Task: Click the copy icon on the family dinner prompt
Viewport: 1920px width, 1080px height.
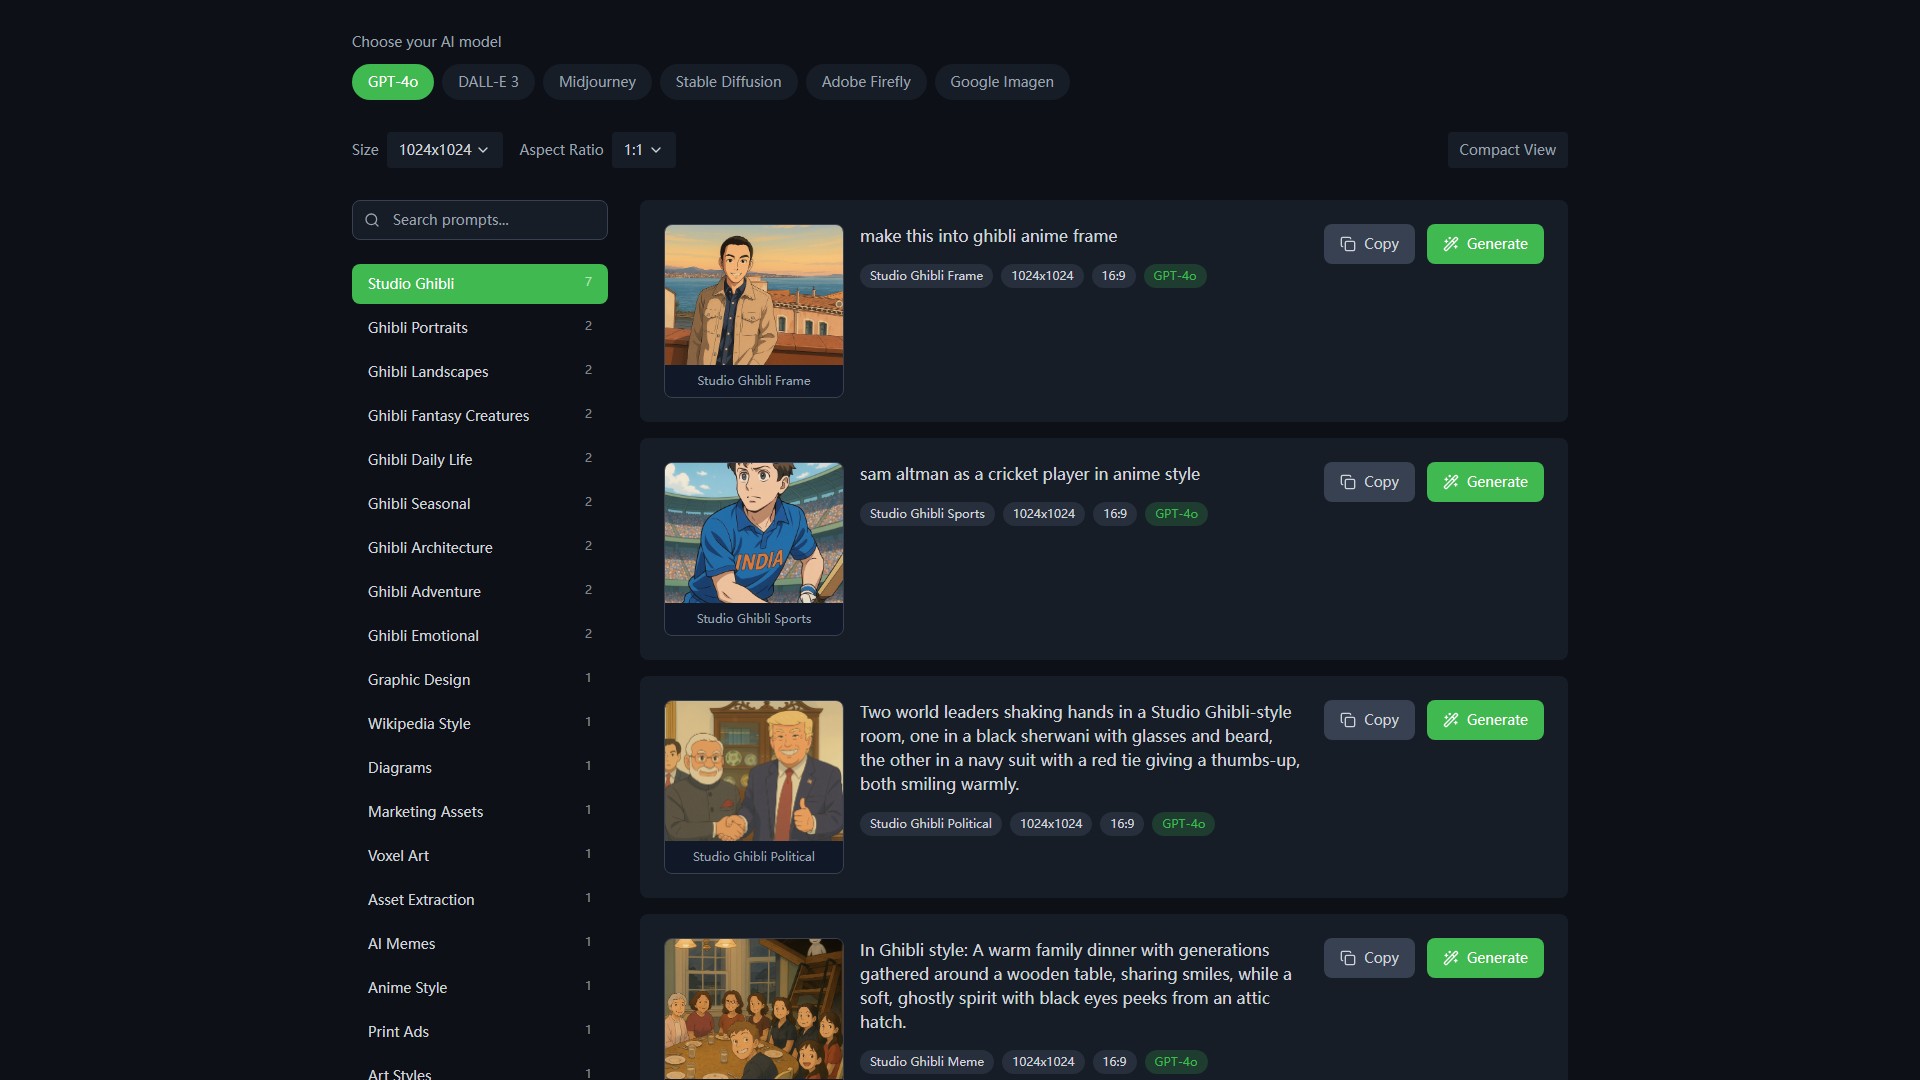Action: tap(1348, 958)
